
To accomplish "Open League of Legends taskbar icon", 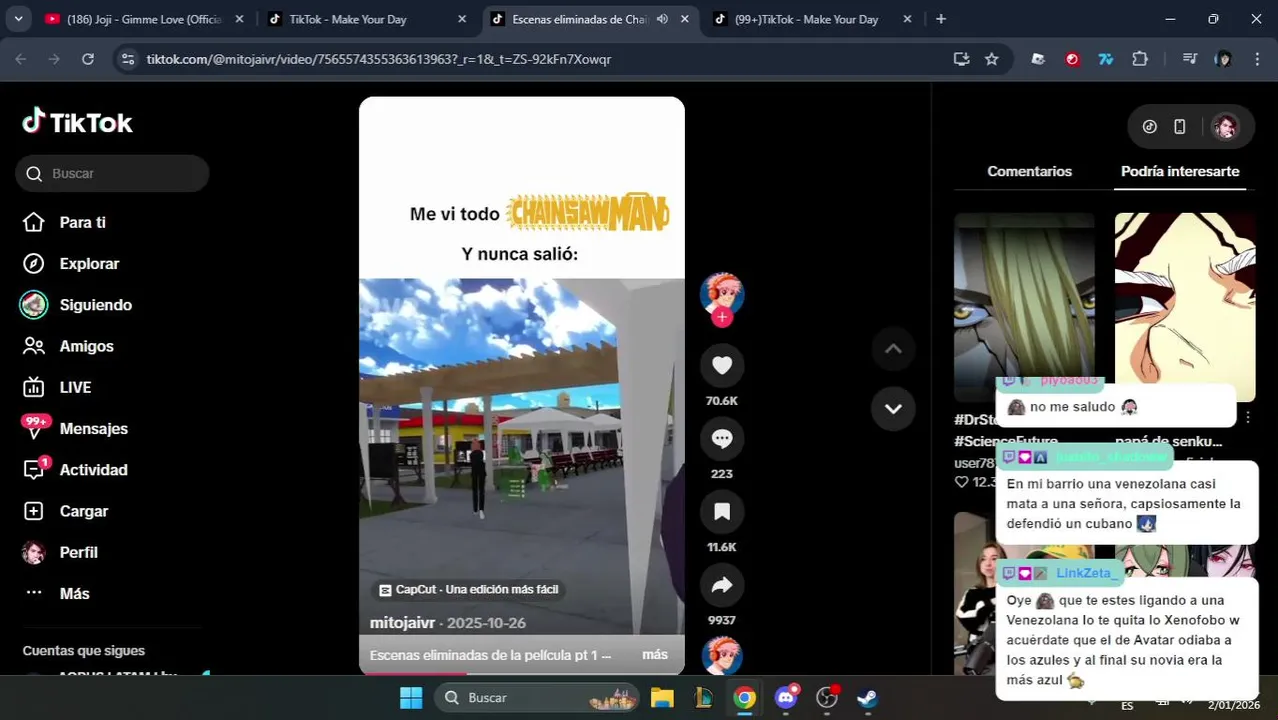I will click(703, 697).
